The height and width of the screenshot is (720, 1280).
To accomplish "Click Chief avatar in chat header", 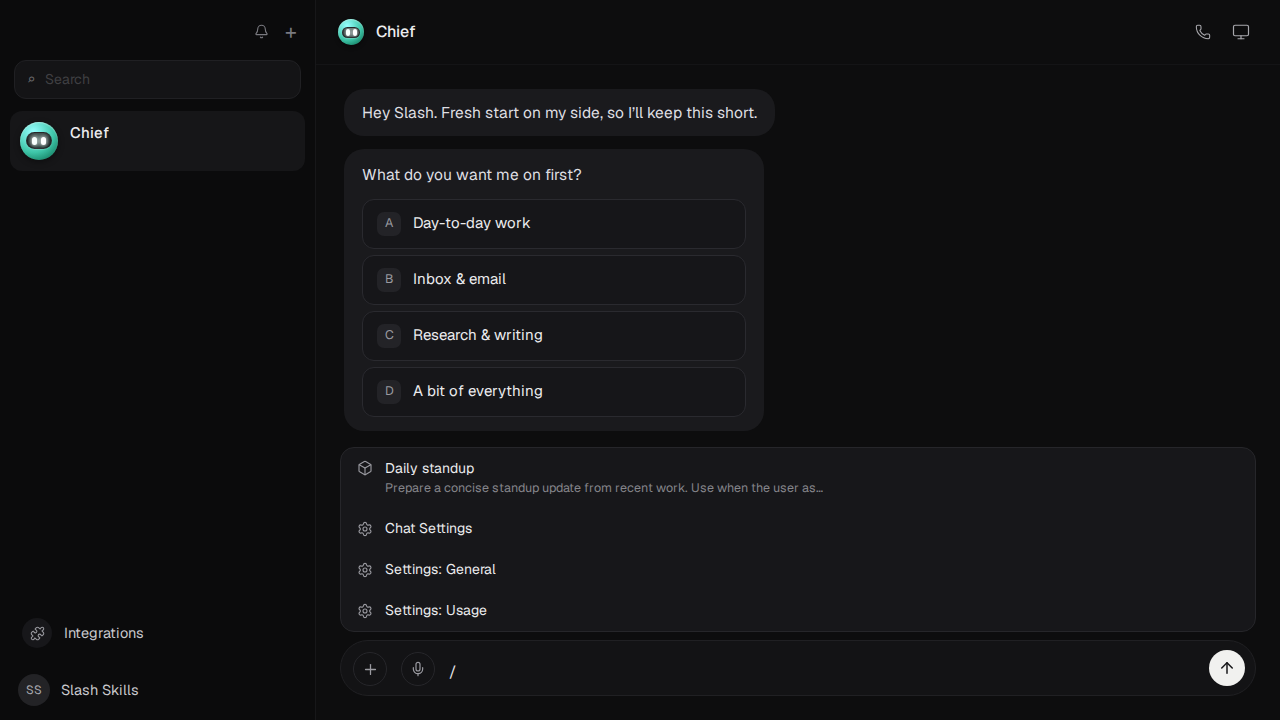I will 351,32.
